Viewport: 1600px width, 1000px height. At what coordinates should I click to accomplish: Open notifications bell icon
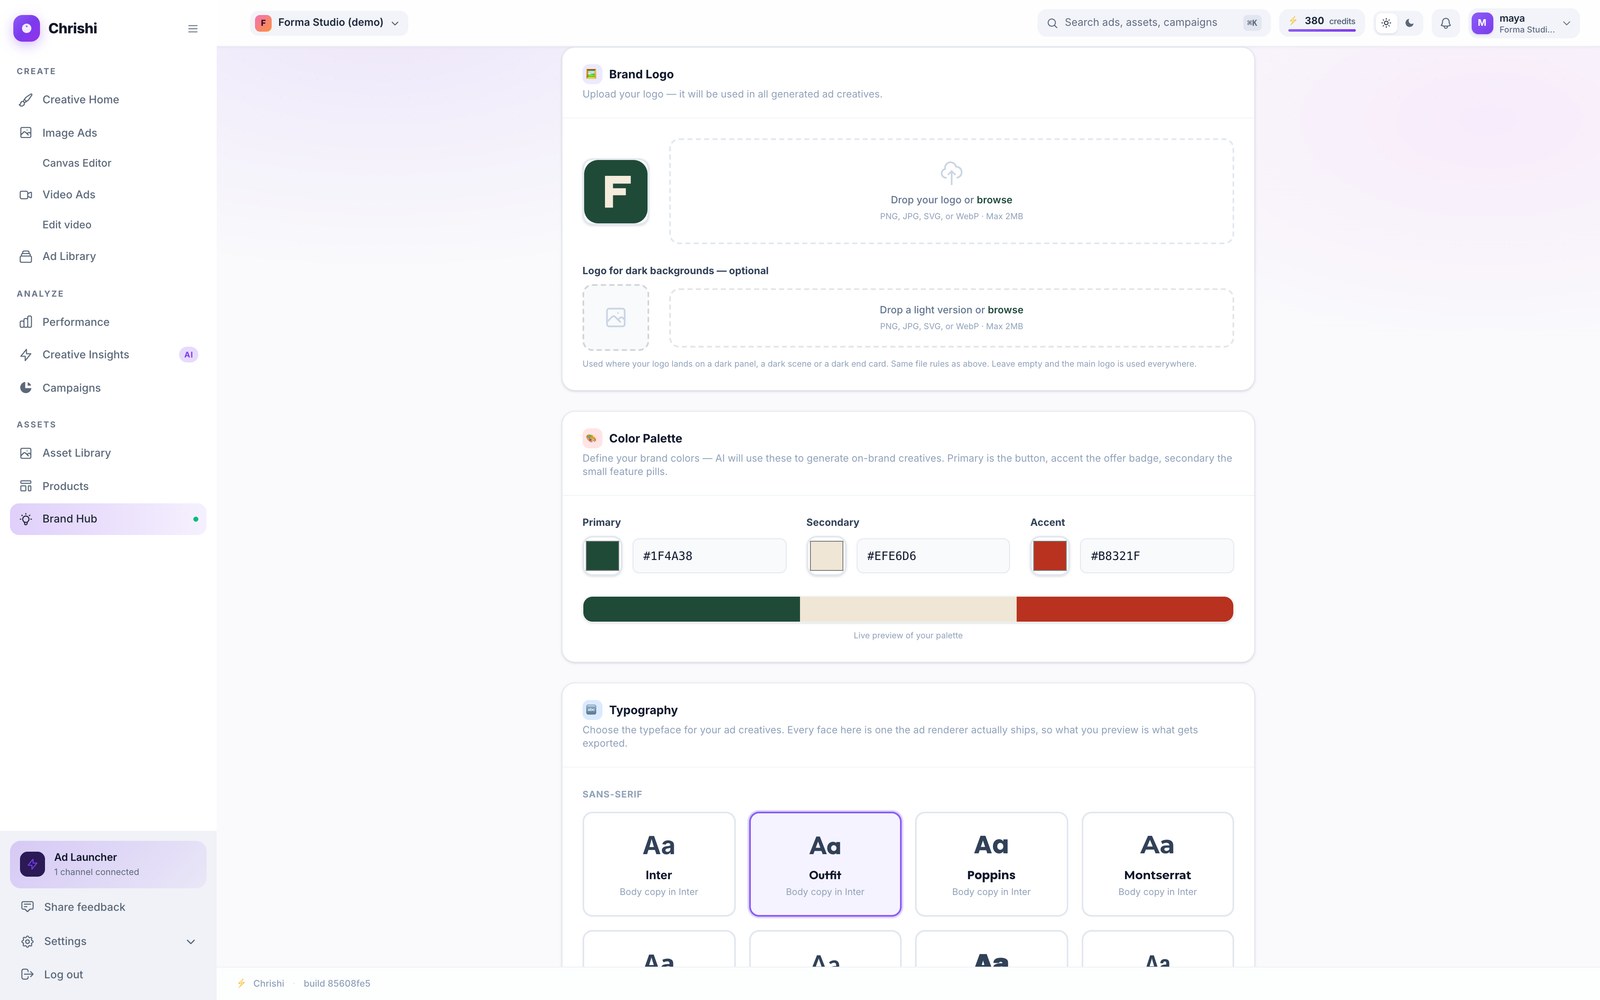(x=1445, y=23)
